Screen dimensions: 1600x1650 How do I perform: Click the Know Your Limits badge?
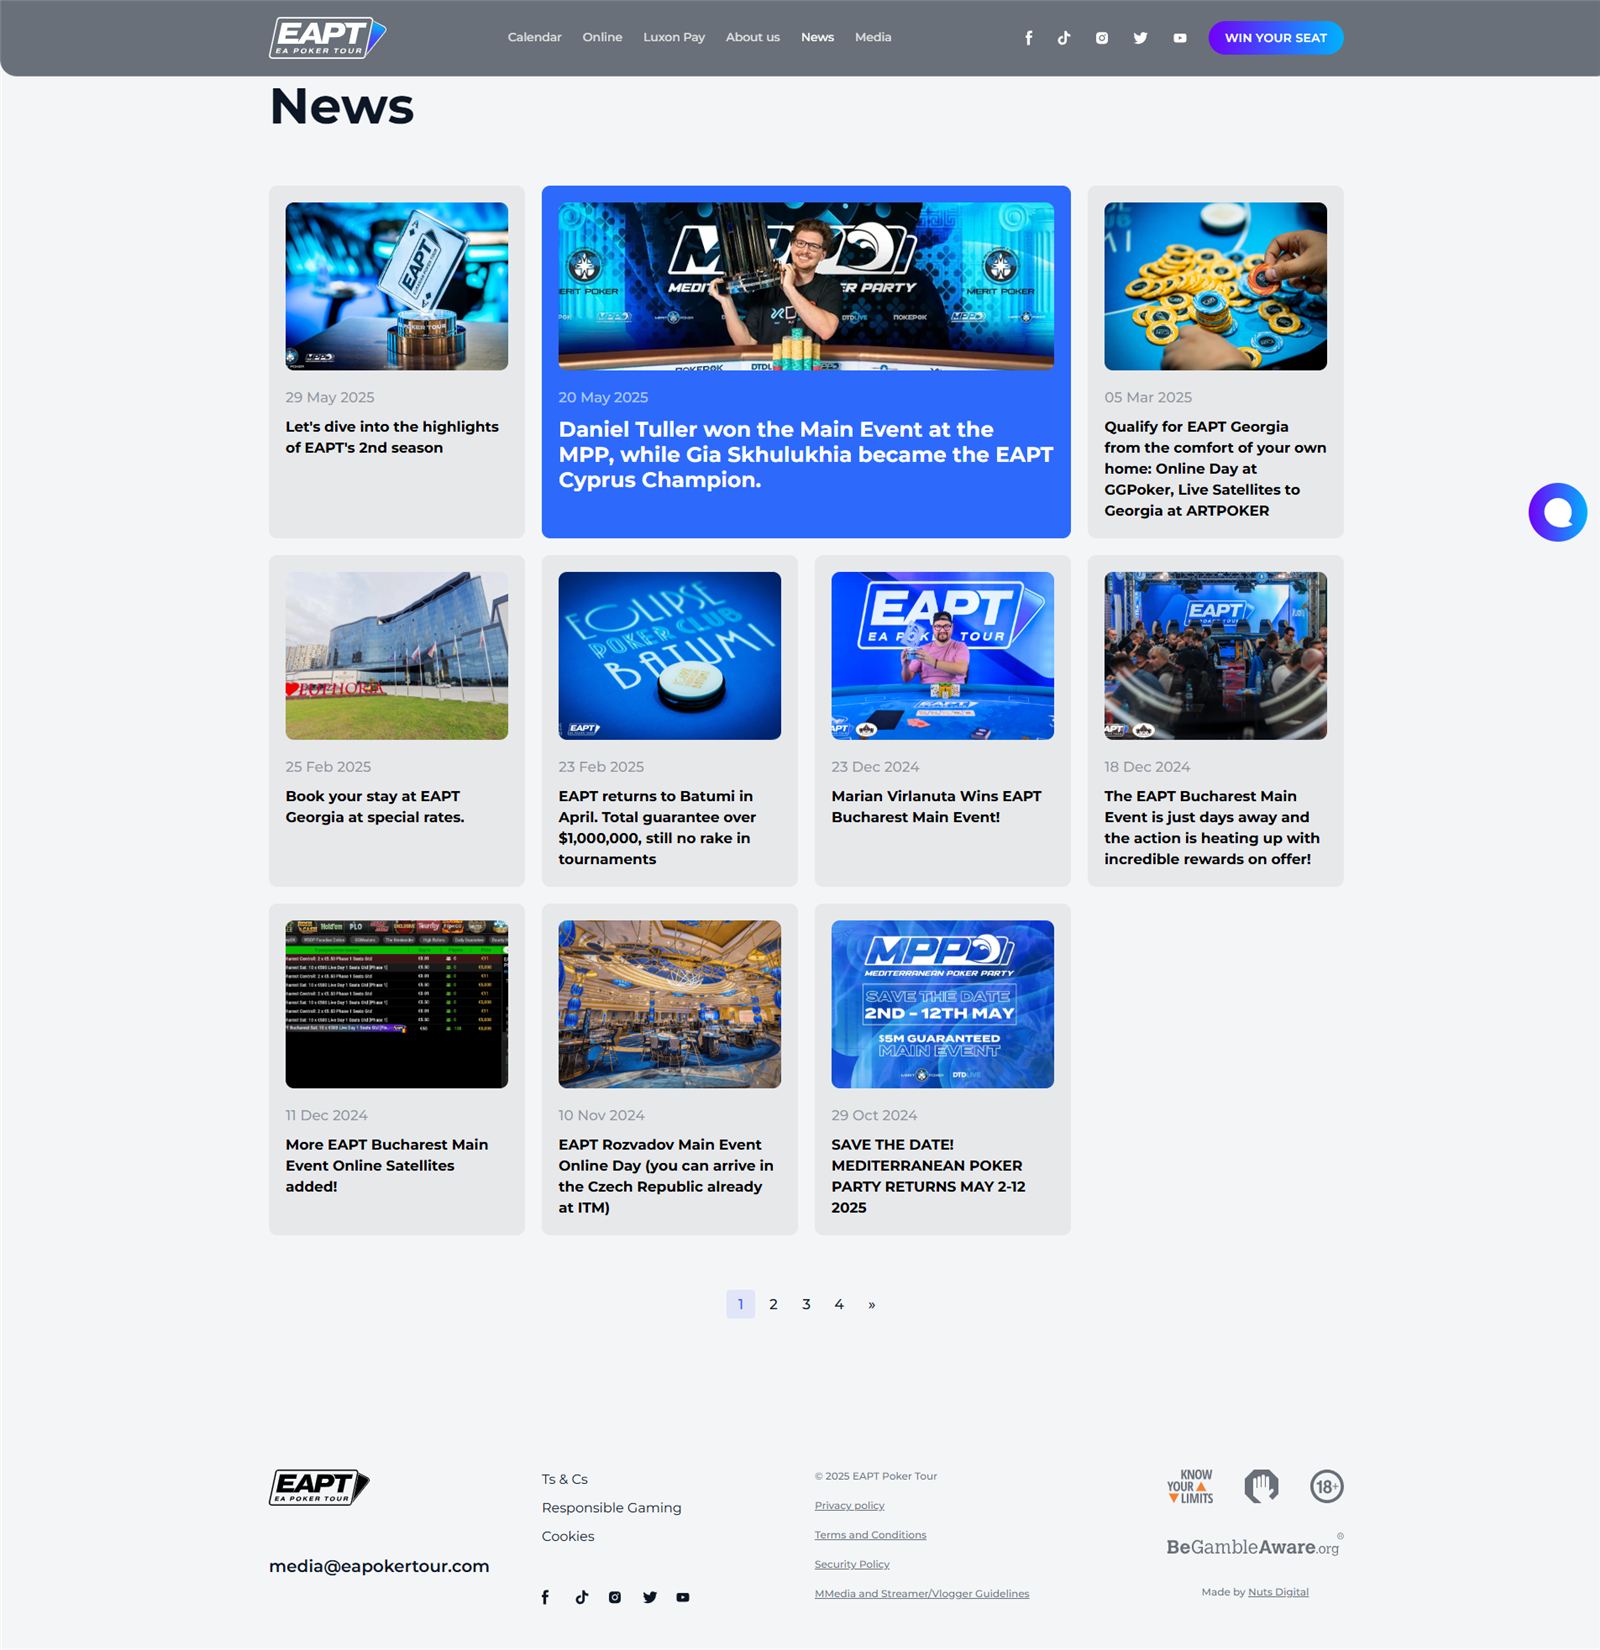1190,1486
